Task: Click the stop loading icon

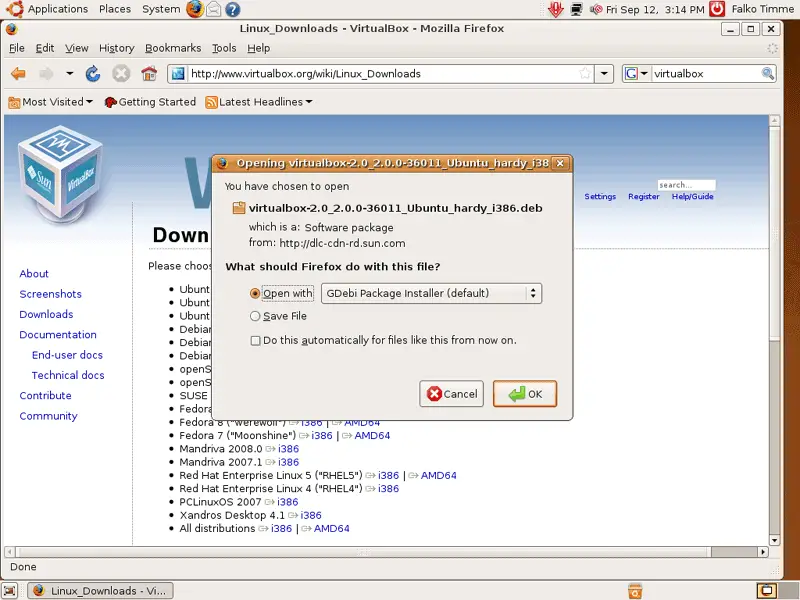Action: click(121, 74)
